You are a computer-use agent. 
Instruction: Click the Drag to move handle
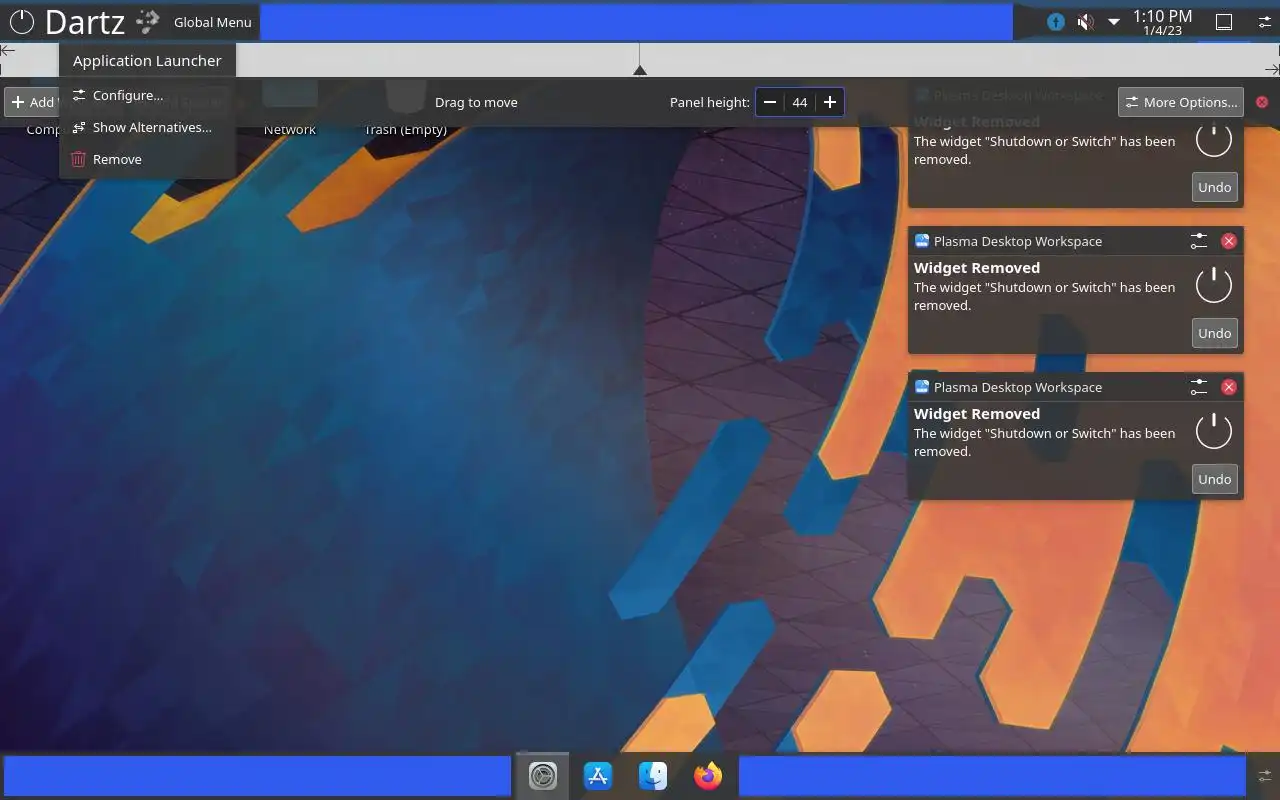[476, 102]
